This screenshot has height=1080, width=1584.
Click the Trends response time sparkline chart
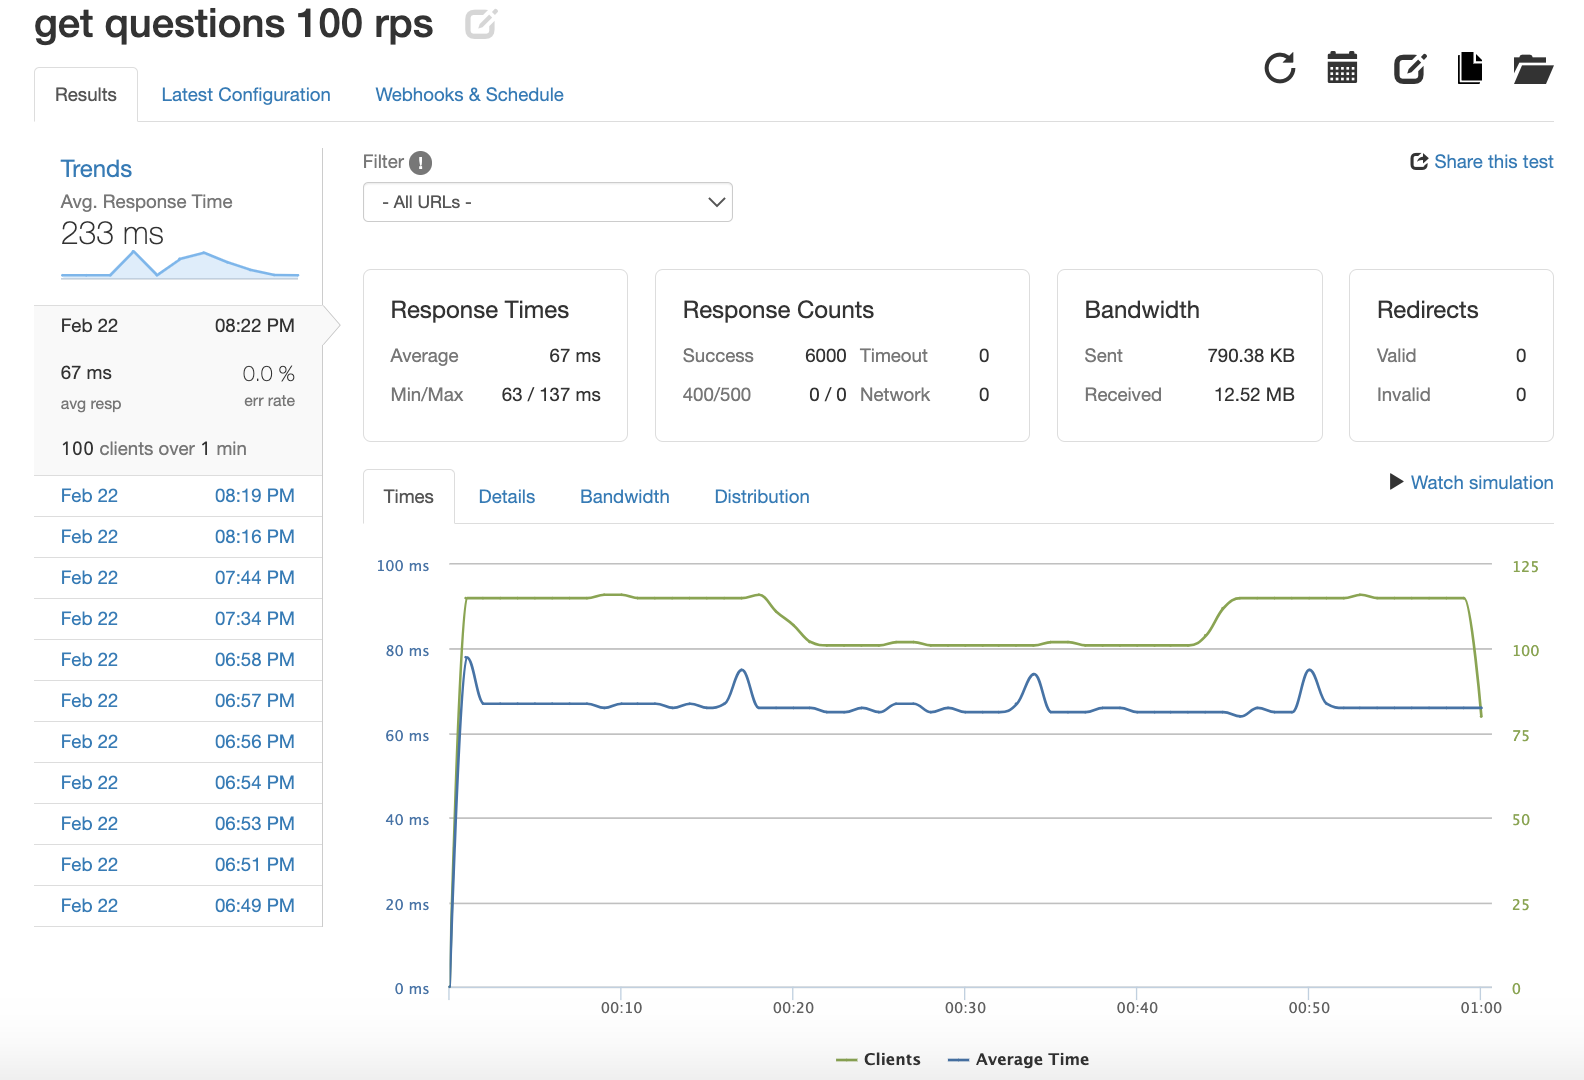180,264
